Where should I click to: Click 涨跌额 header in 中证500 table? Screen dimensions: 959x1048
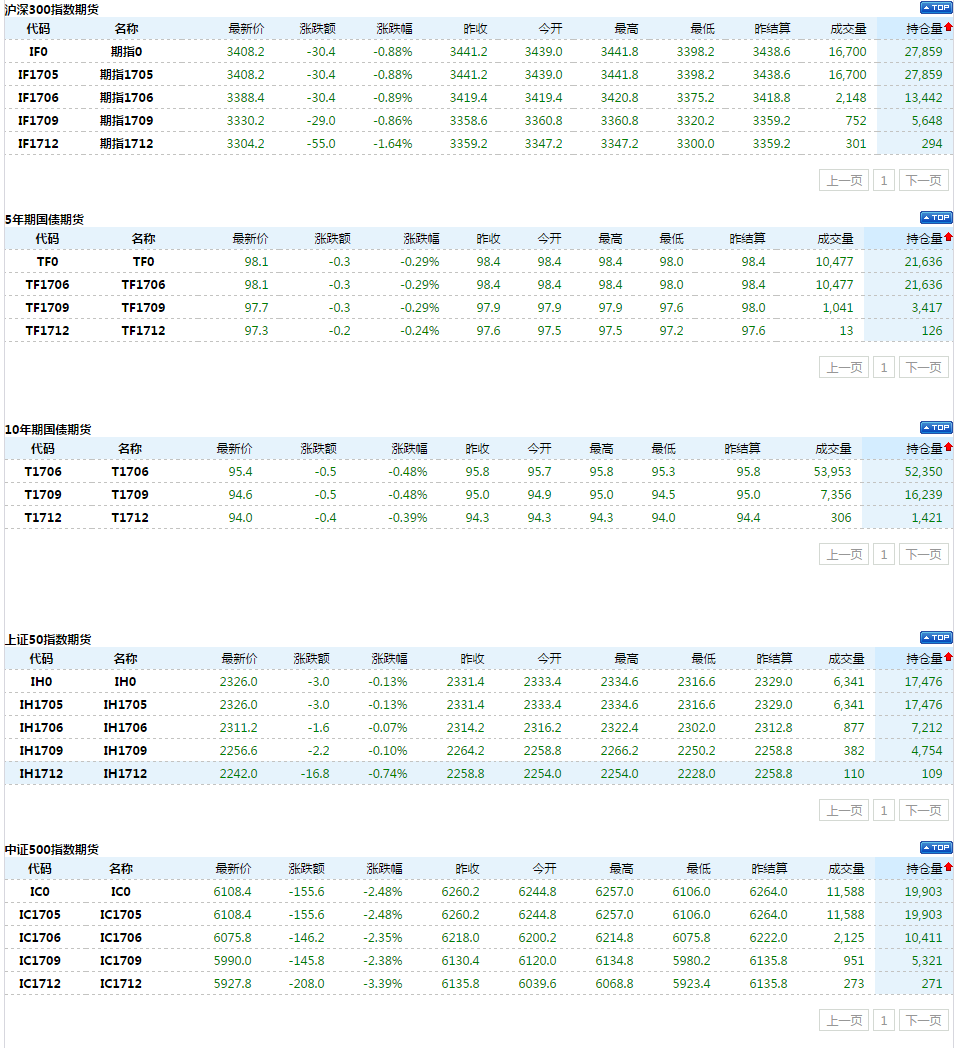[306, 868]
